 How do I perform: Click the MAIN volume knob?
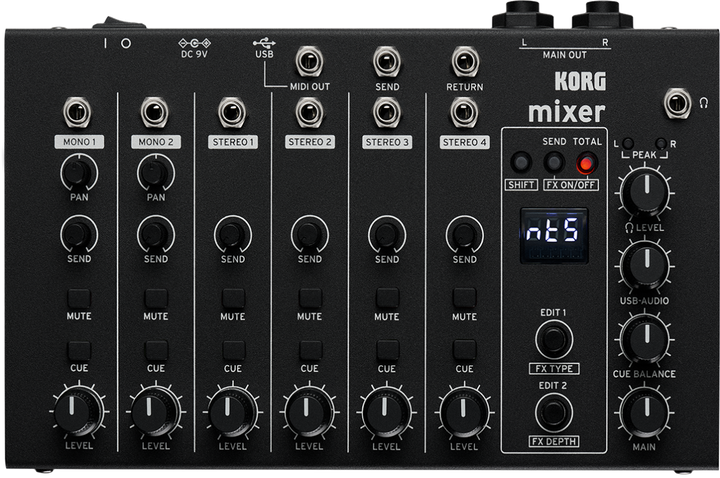click(x=645, y=412)
